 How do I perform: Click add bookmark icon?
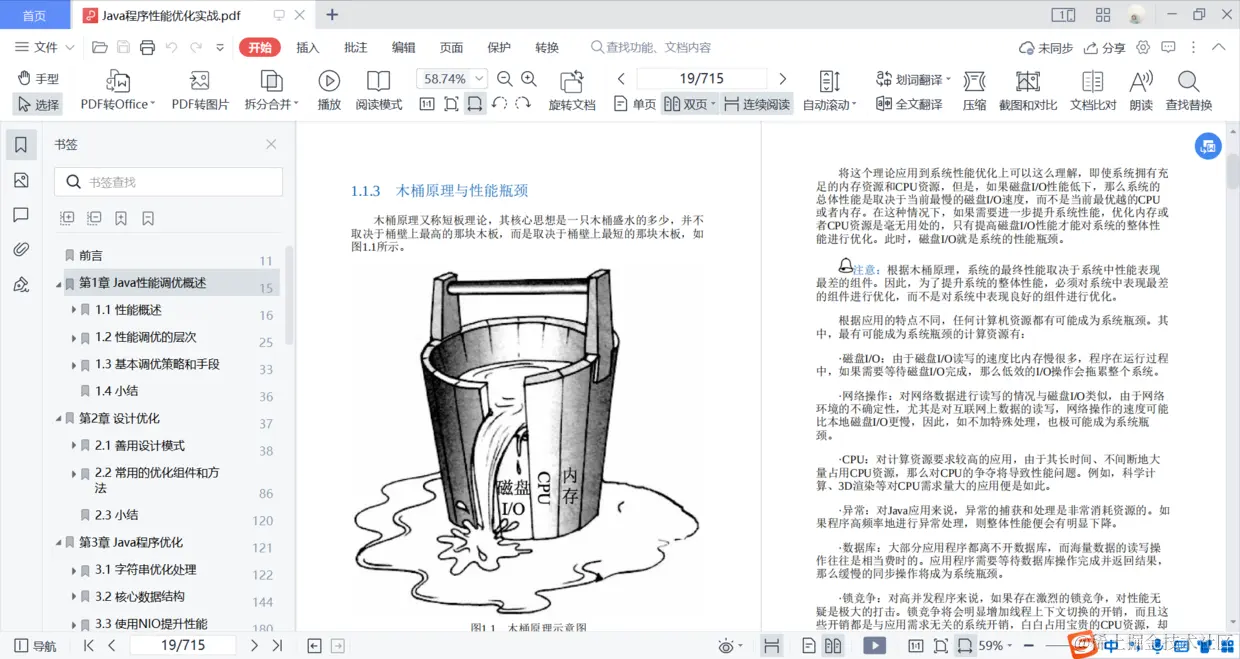[121, 218]
